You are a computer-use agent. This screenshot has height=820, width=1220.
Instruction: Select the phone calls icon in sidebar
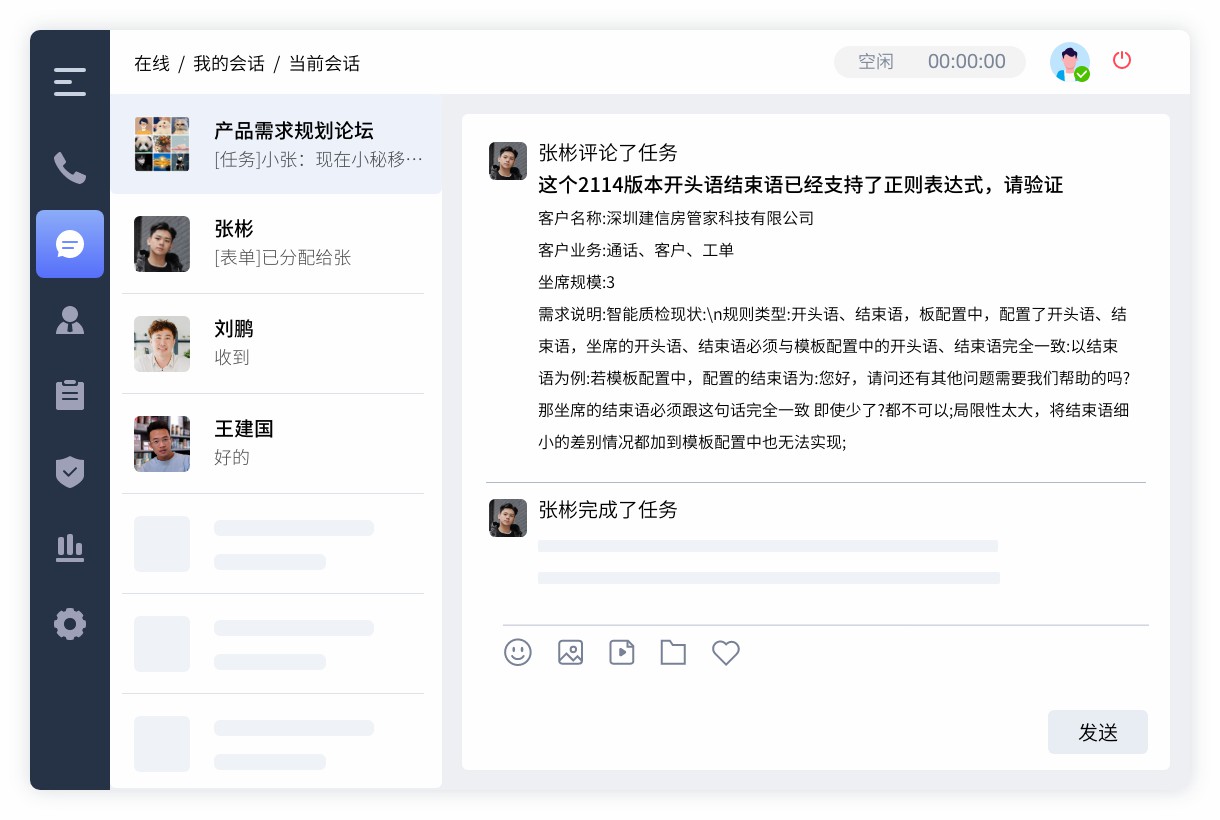click(70, 168)
